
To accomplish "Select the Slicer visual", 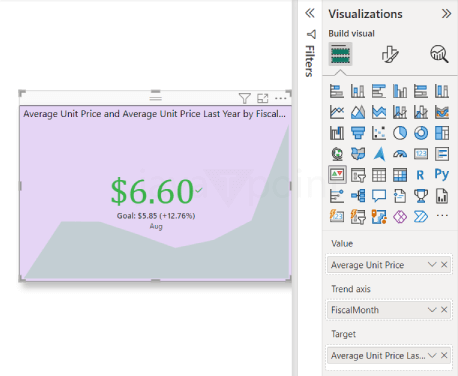I will click(x=358, y=175).
